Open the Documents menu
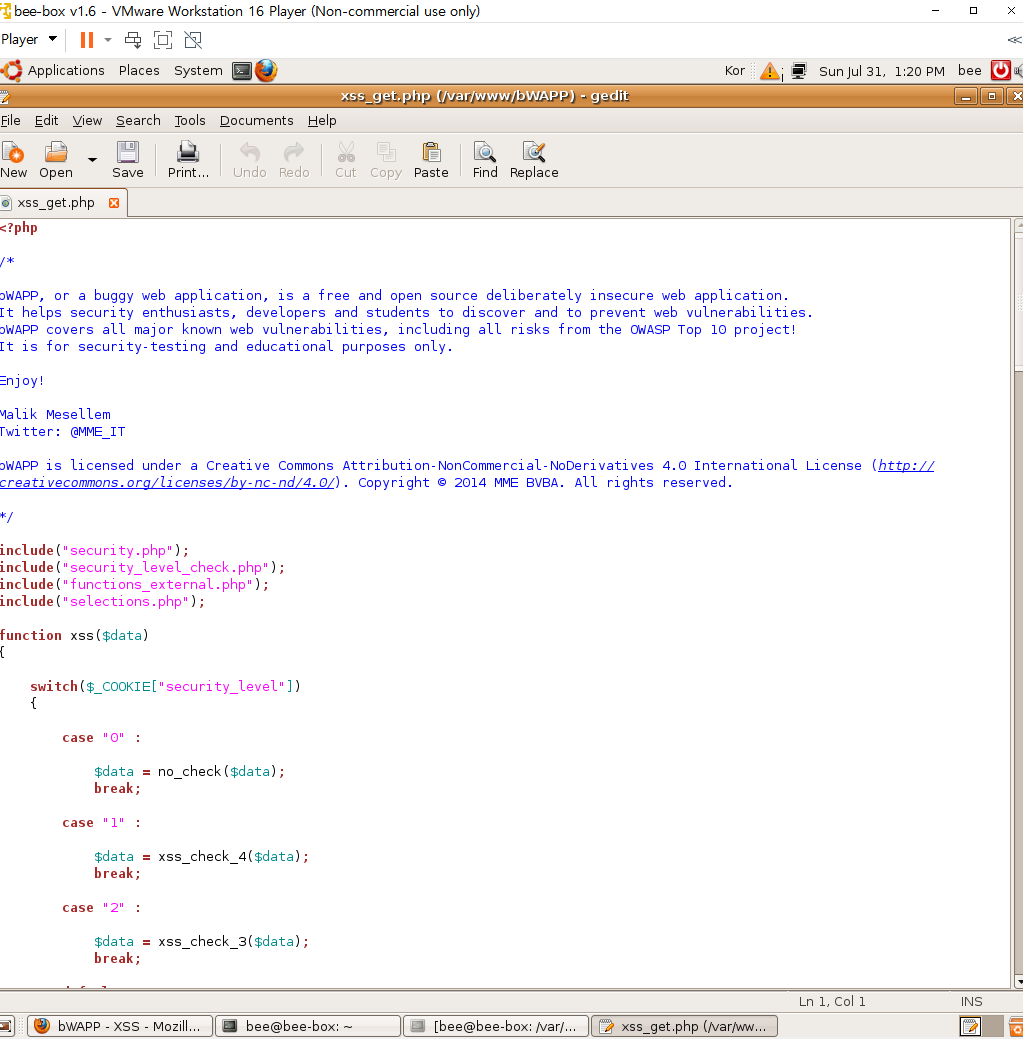 pyautogui.click(x=256, y=121)
